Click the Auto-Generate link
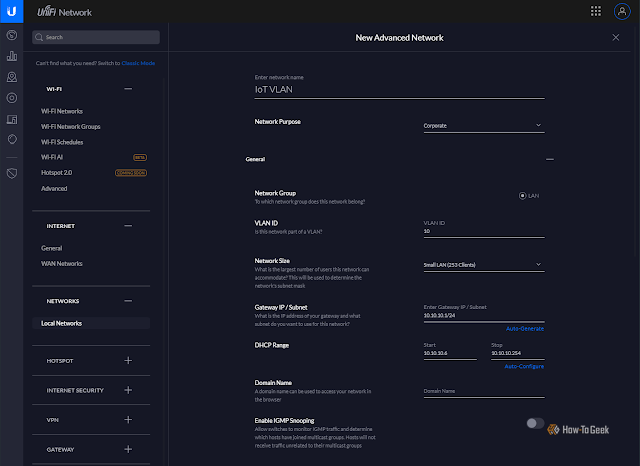 point(524,328)
